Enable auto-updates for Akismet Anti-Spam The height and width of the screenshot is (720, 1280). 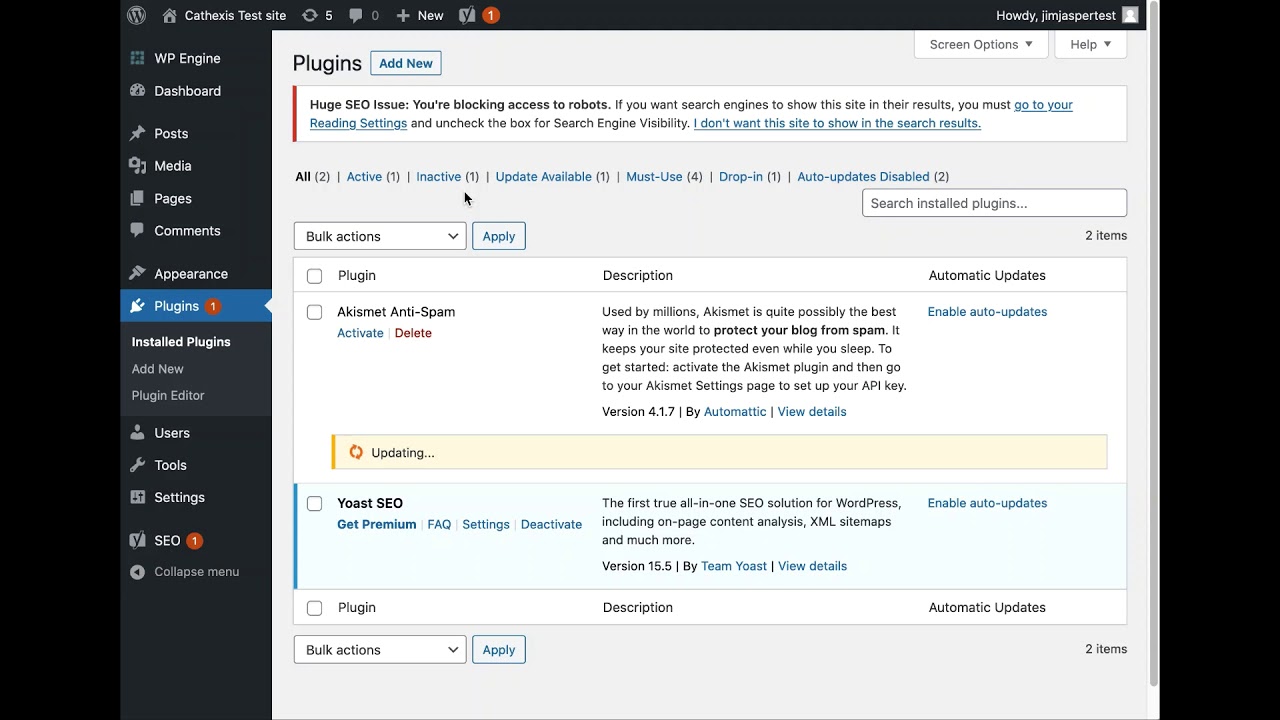pyautogui.click(x=987, y=312)
